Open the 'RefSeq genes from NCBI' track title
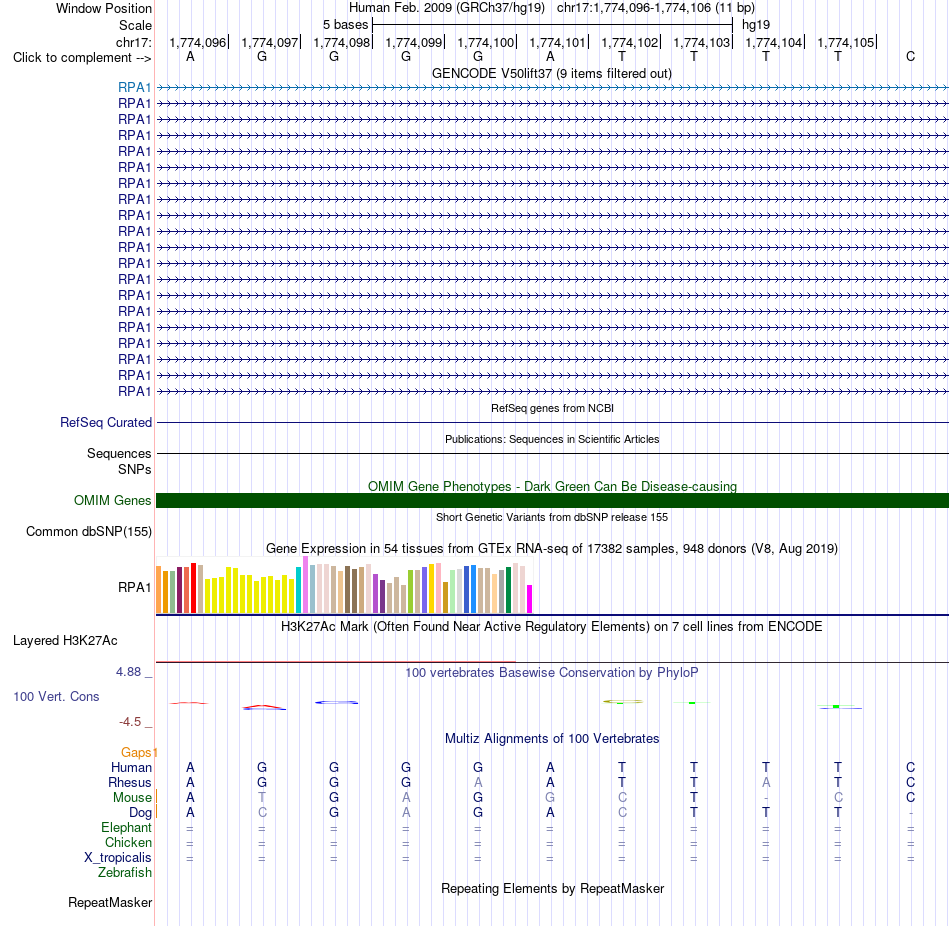Viewport: 950px width, 926px height. pyautogui.click(x=552, y=408)
